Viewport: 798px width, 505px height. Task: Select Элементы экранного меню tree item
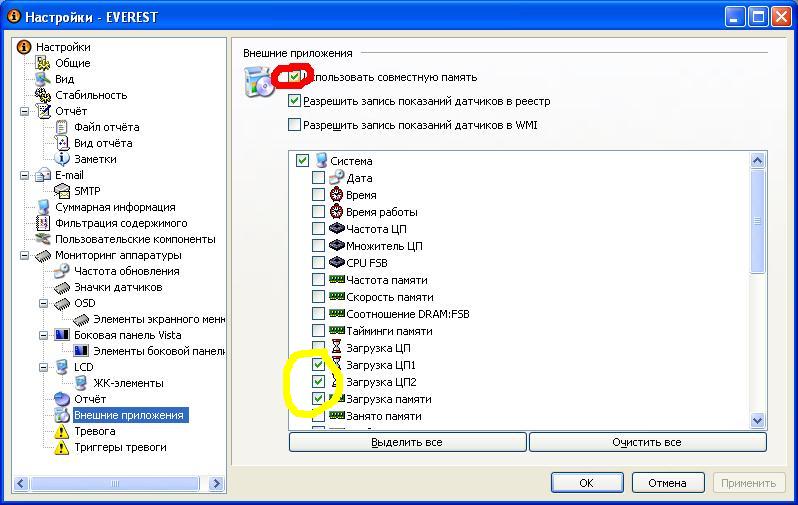159,319
